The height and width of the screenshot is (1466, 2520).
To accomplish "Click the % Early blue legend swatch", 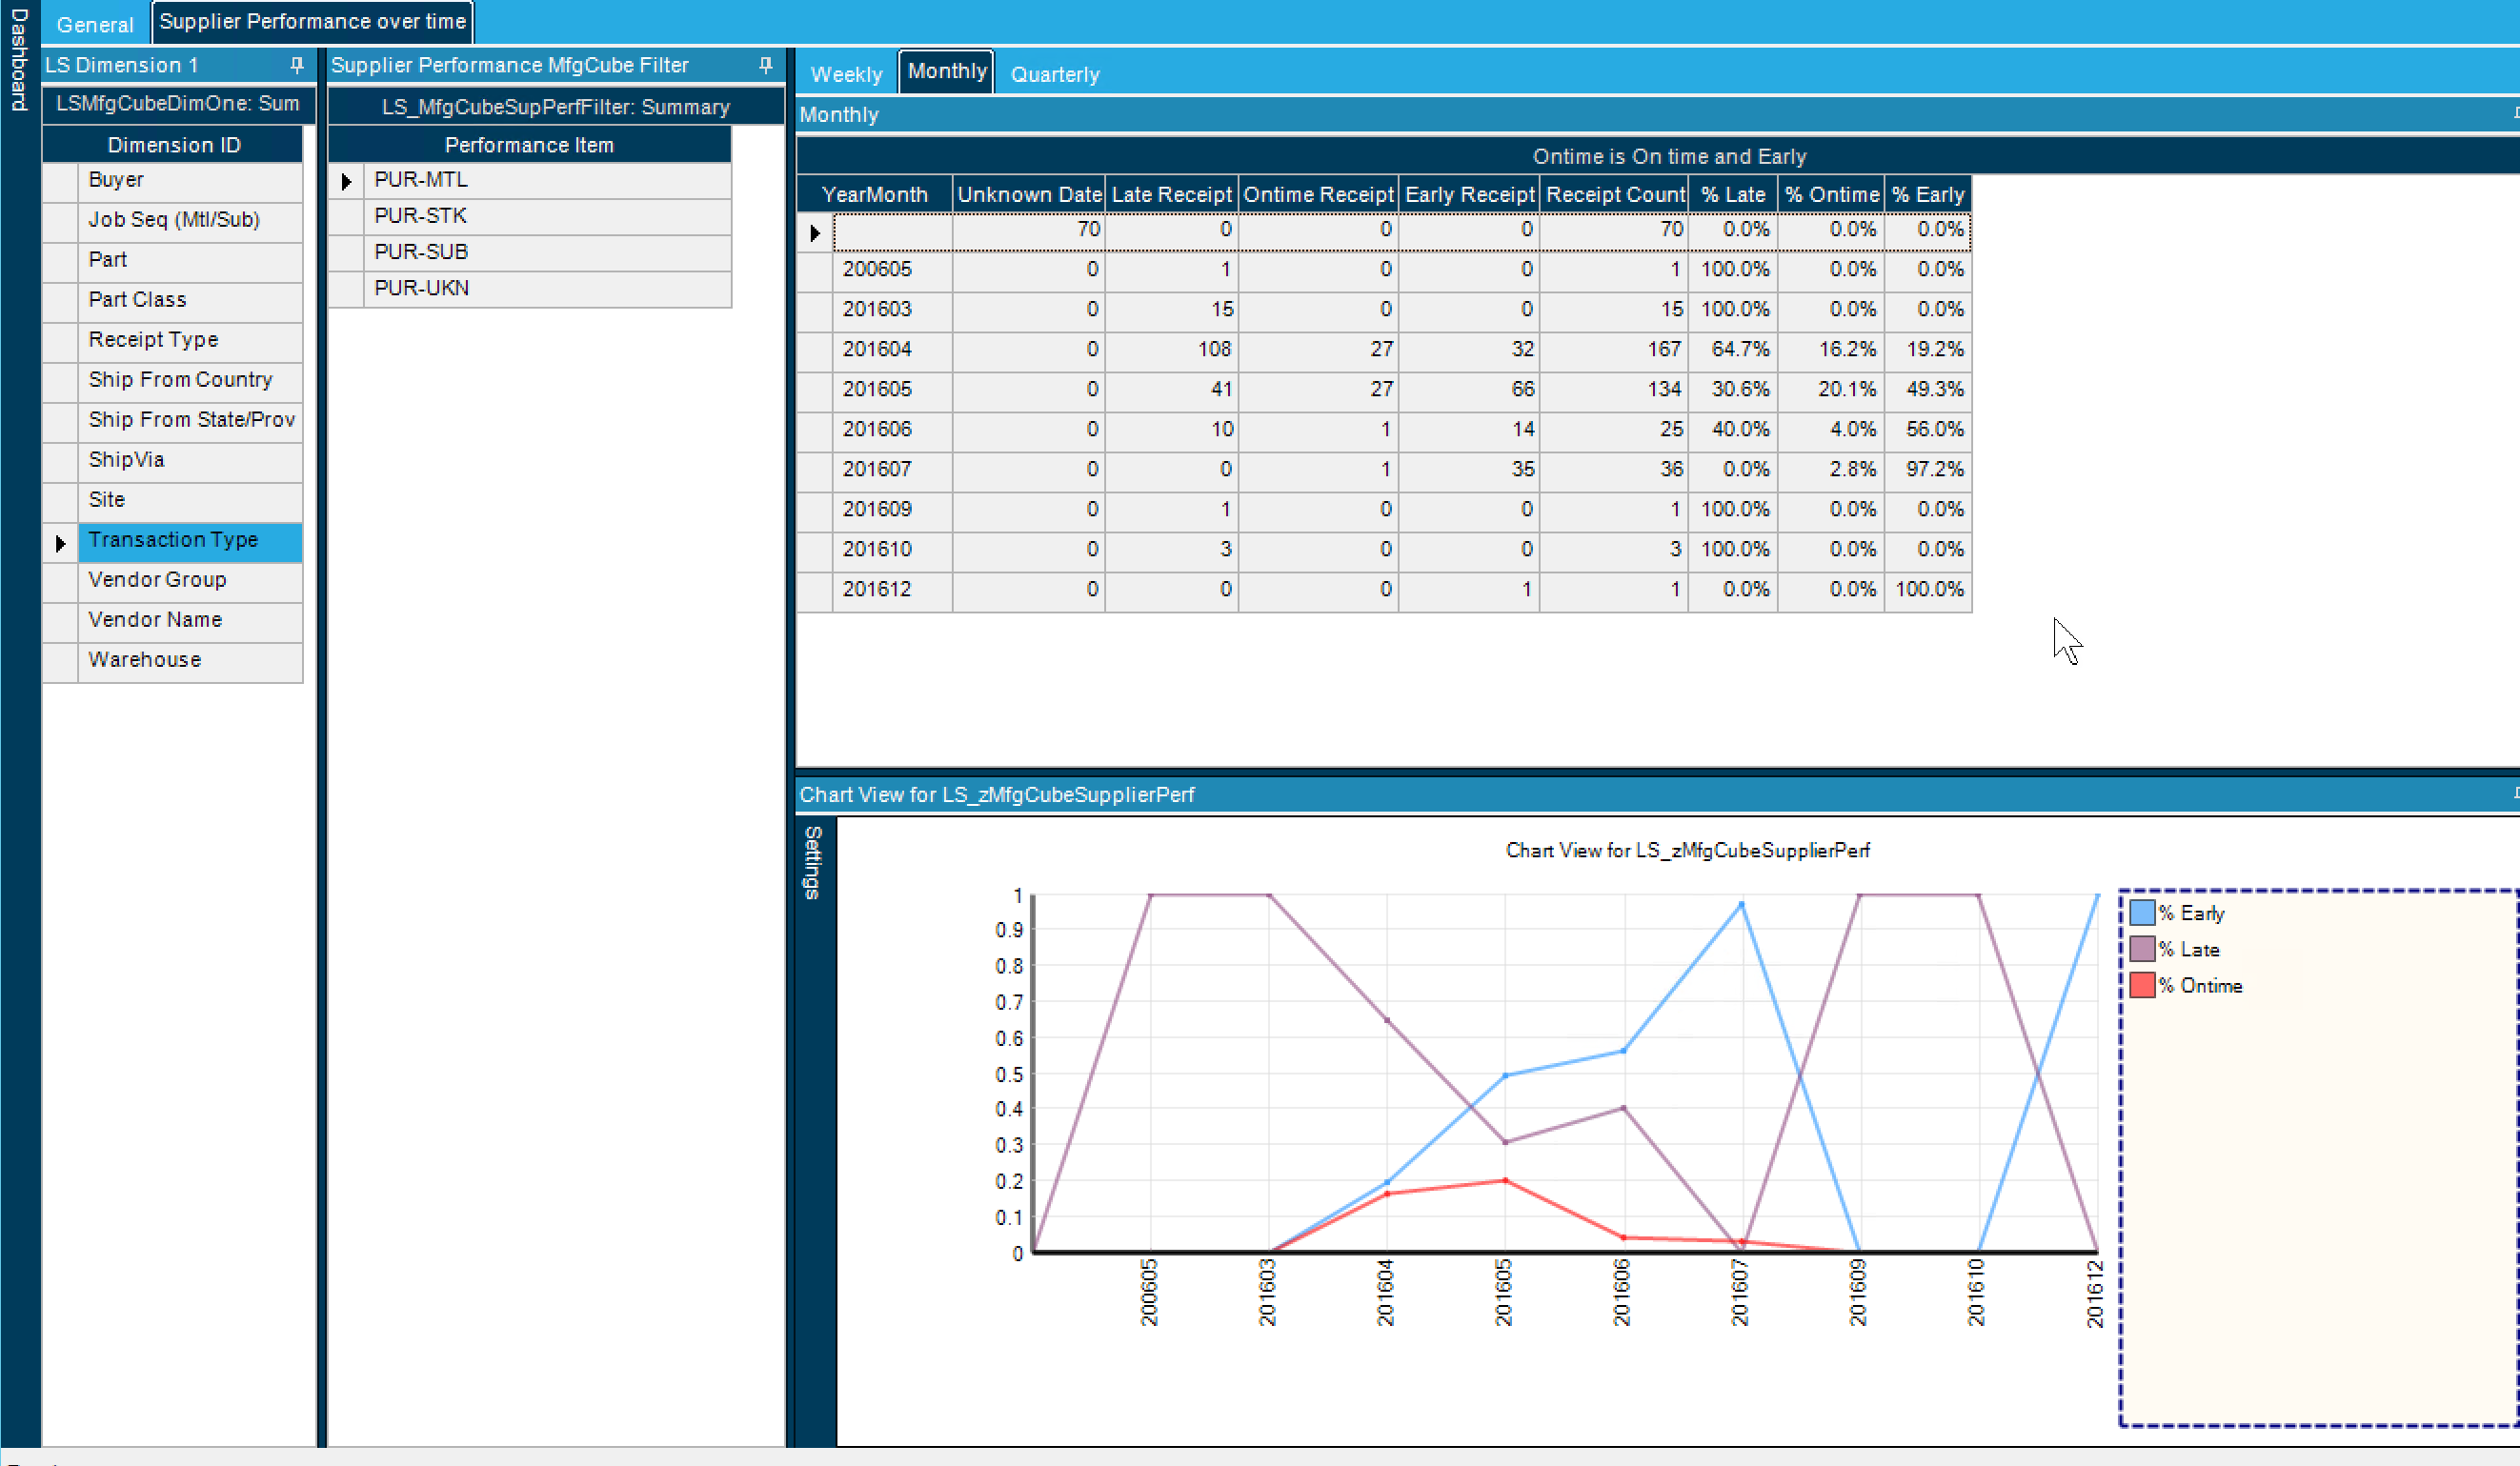I will pyautogui.click(x=2141, y=912).
